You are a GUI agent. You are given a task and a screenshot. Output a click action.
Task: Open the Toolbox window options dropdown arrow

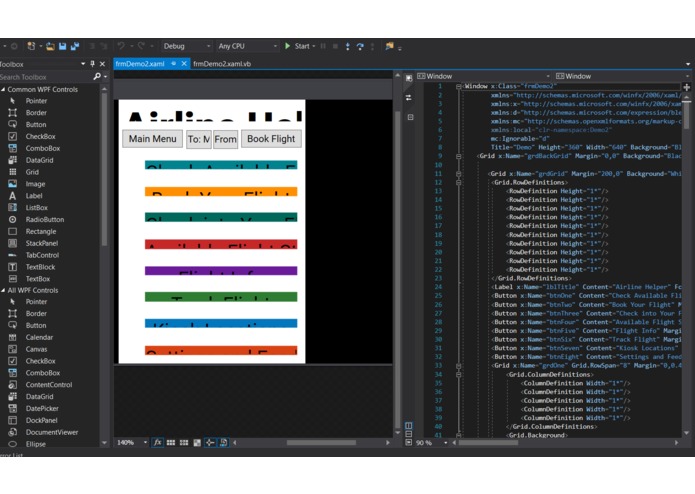(x=83, y=64)
